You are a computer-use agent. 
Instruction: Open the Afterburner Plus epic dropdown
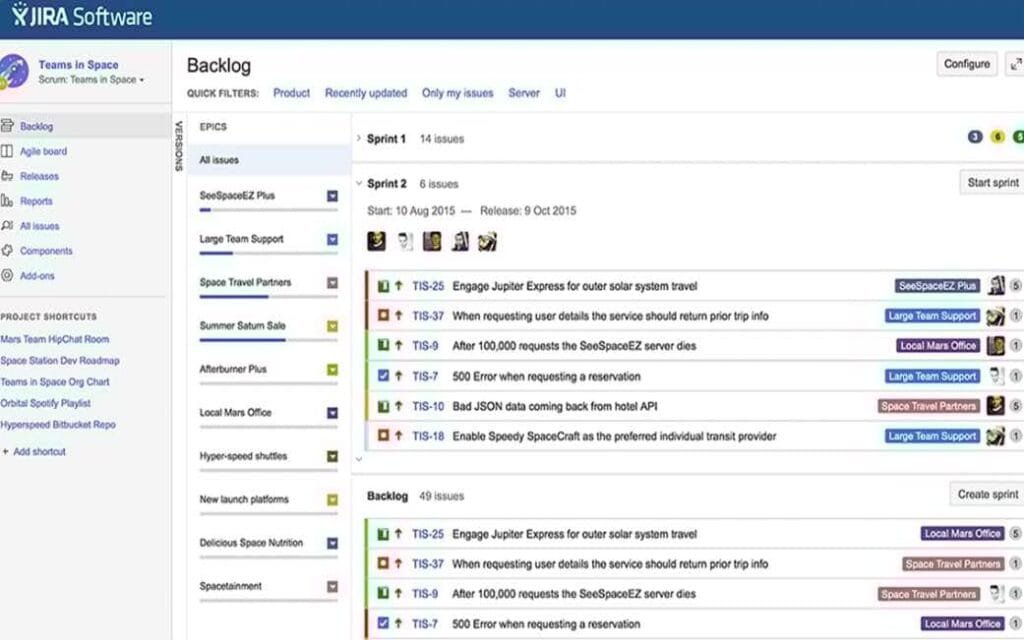pos(332,370)
